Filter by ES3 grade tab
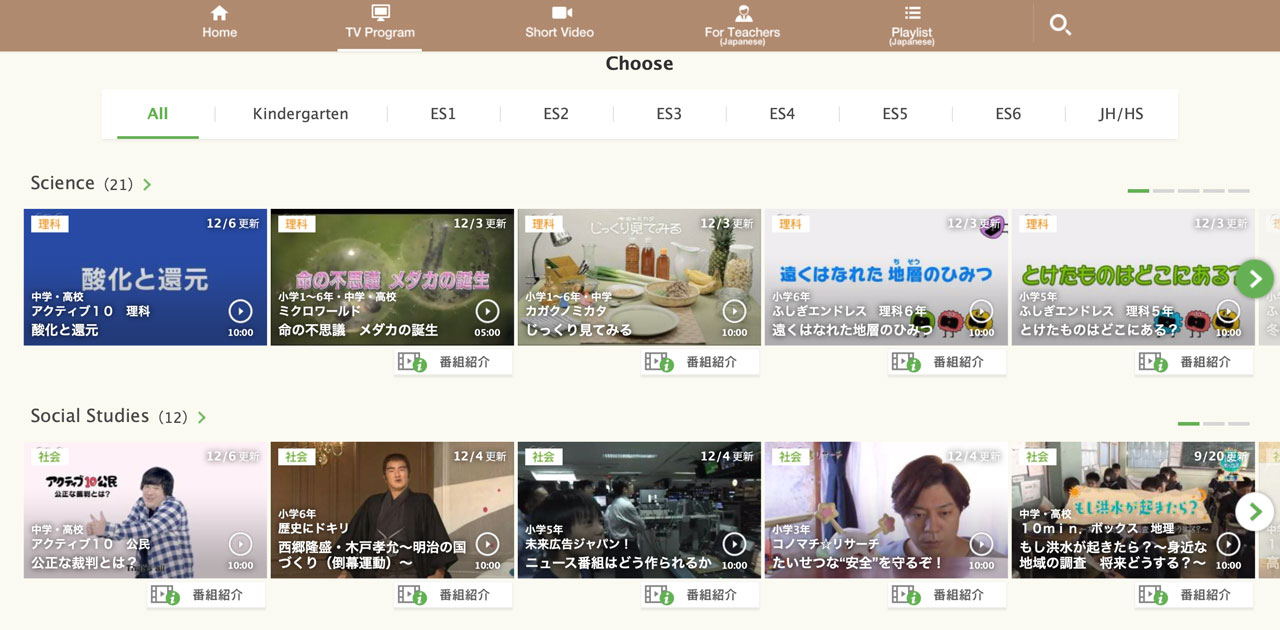 click(x=669, y=114)
